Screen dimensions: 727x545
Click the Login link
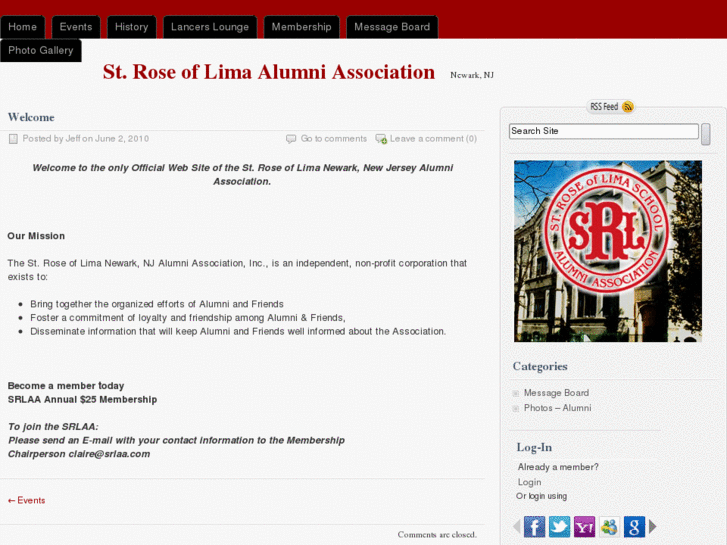tap(529, 482)
